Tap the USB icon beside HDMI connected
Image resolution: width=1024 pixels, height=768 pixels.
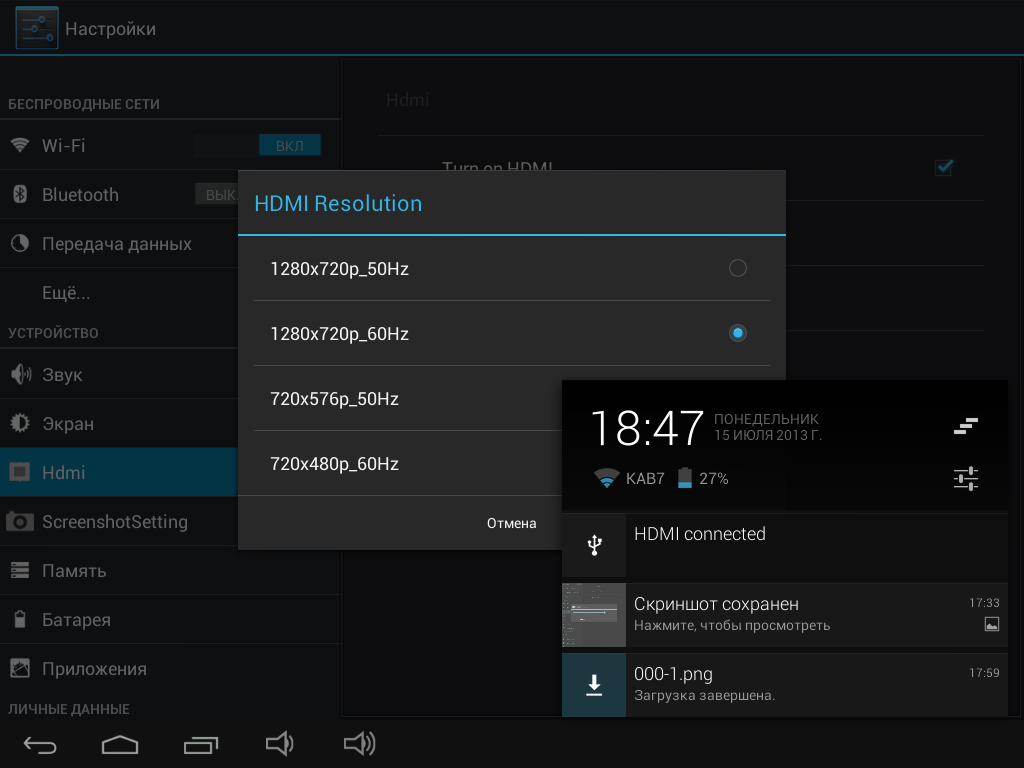(594, 545)
